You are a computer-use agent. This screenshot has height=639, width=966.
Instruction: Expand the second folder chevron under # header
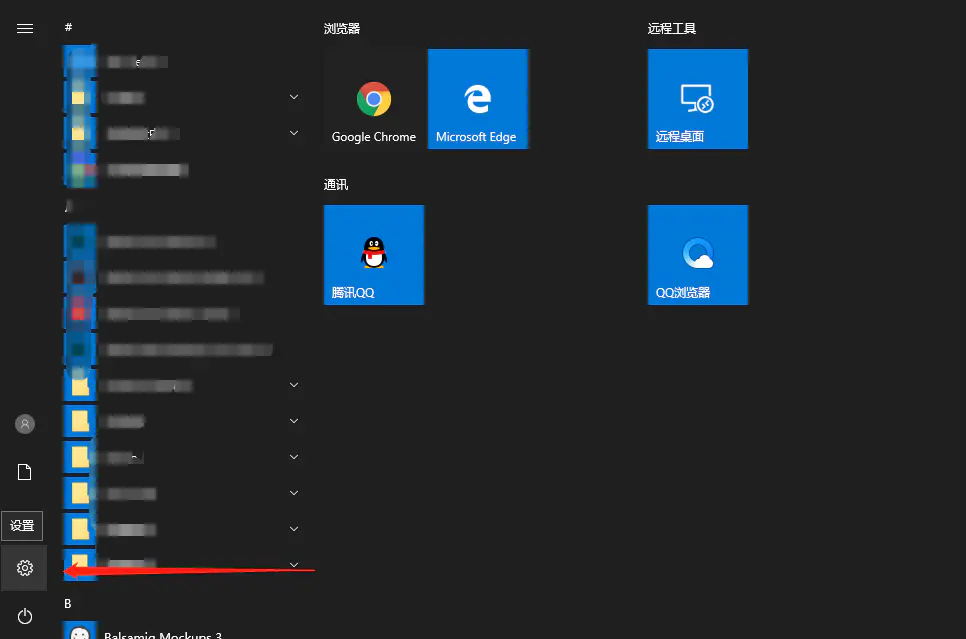coord(294,132)
